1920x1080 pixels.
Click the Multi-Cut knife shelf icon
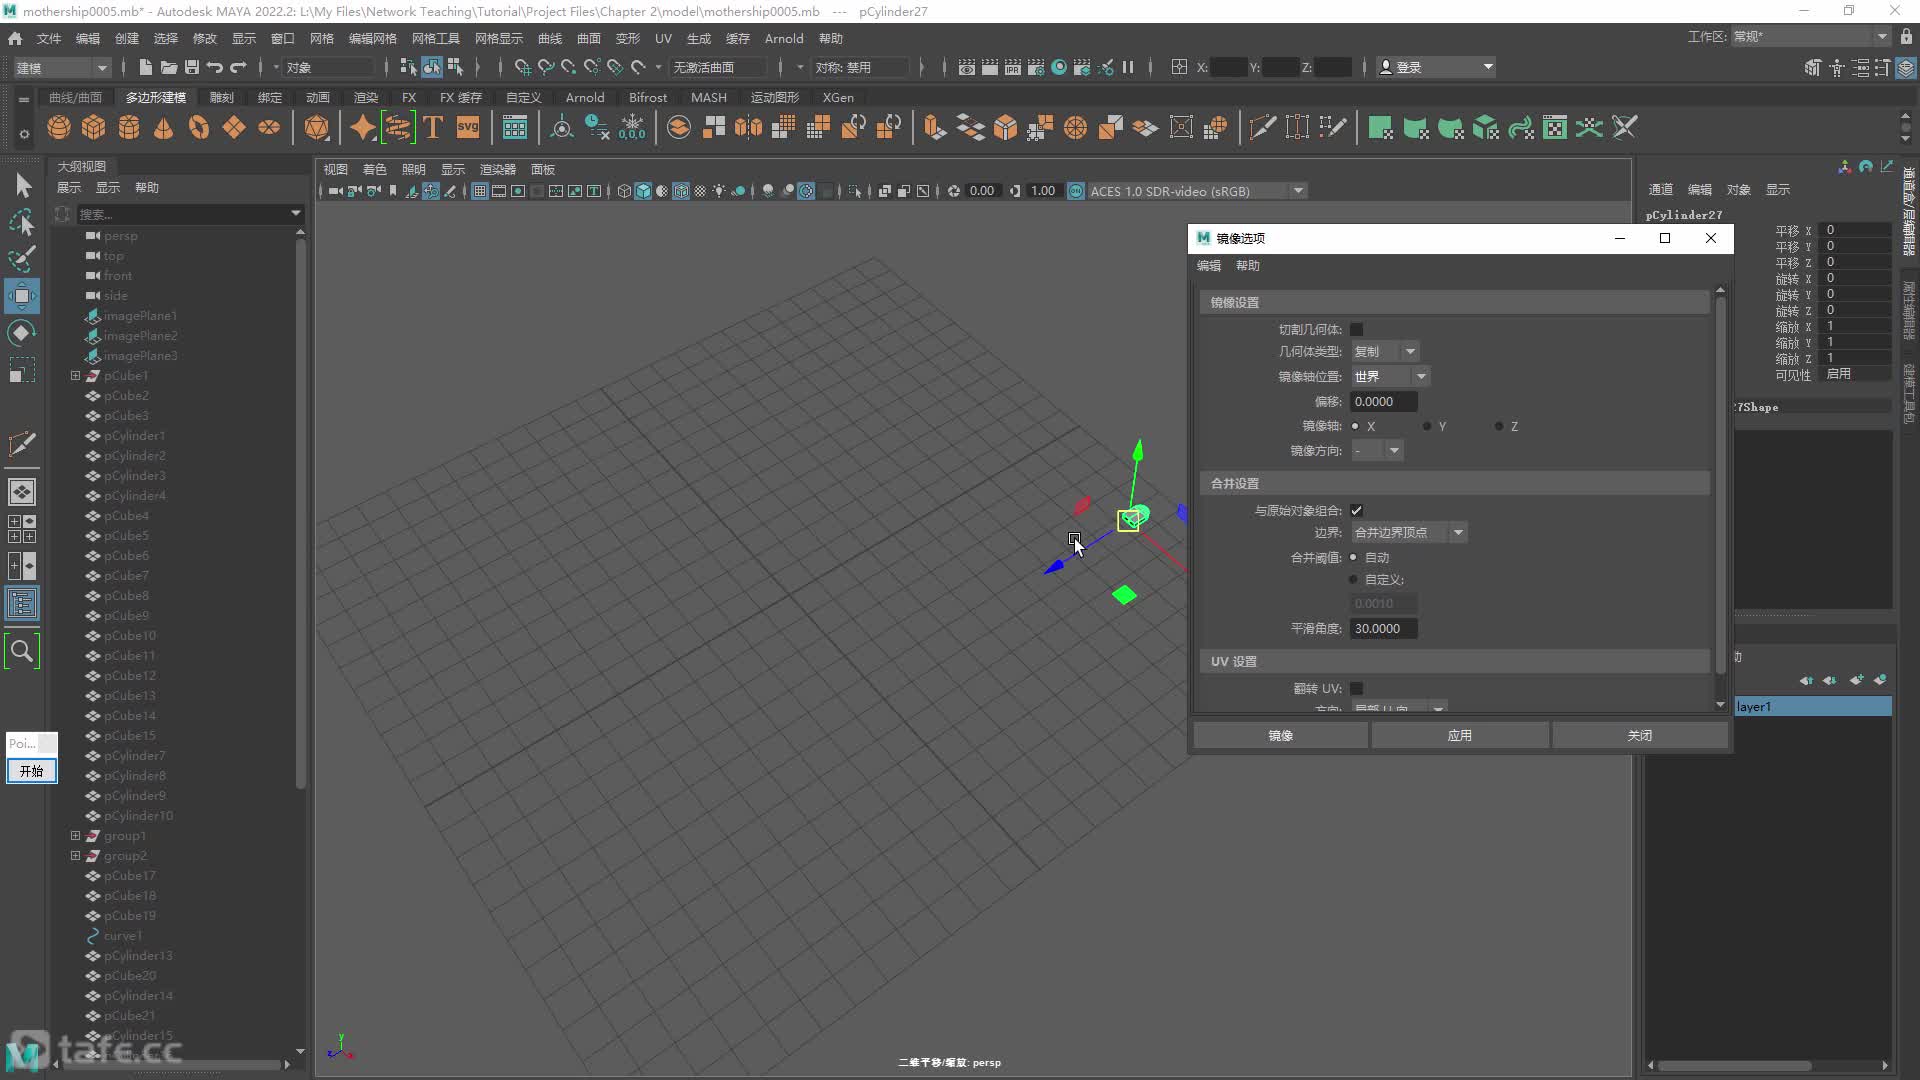coord(1262,127)
